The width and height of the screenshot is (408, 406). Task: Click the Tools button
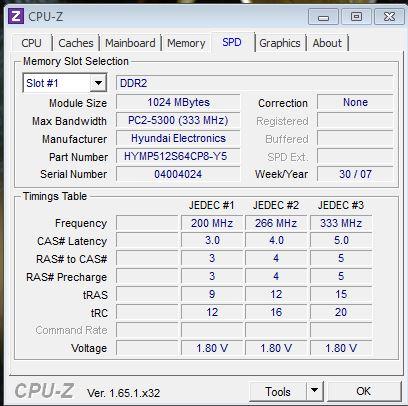coord(277,392)
